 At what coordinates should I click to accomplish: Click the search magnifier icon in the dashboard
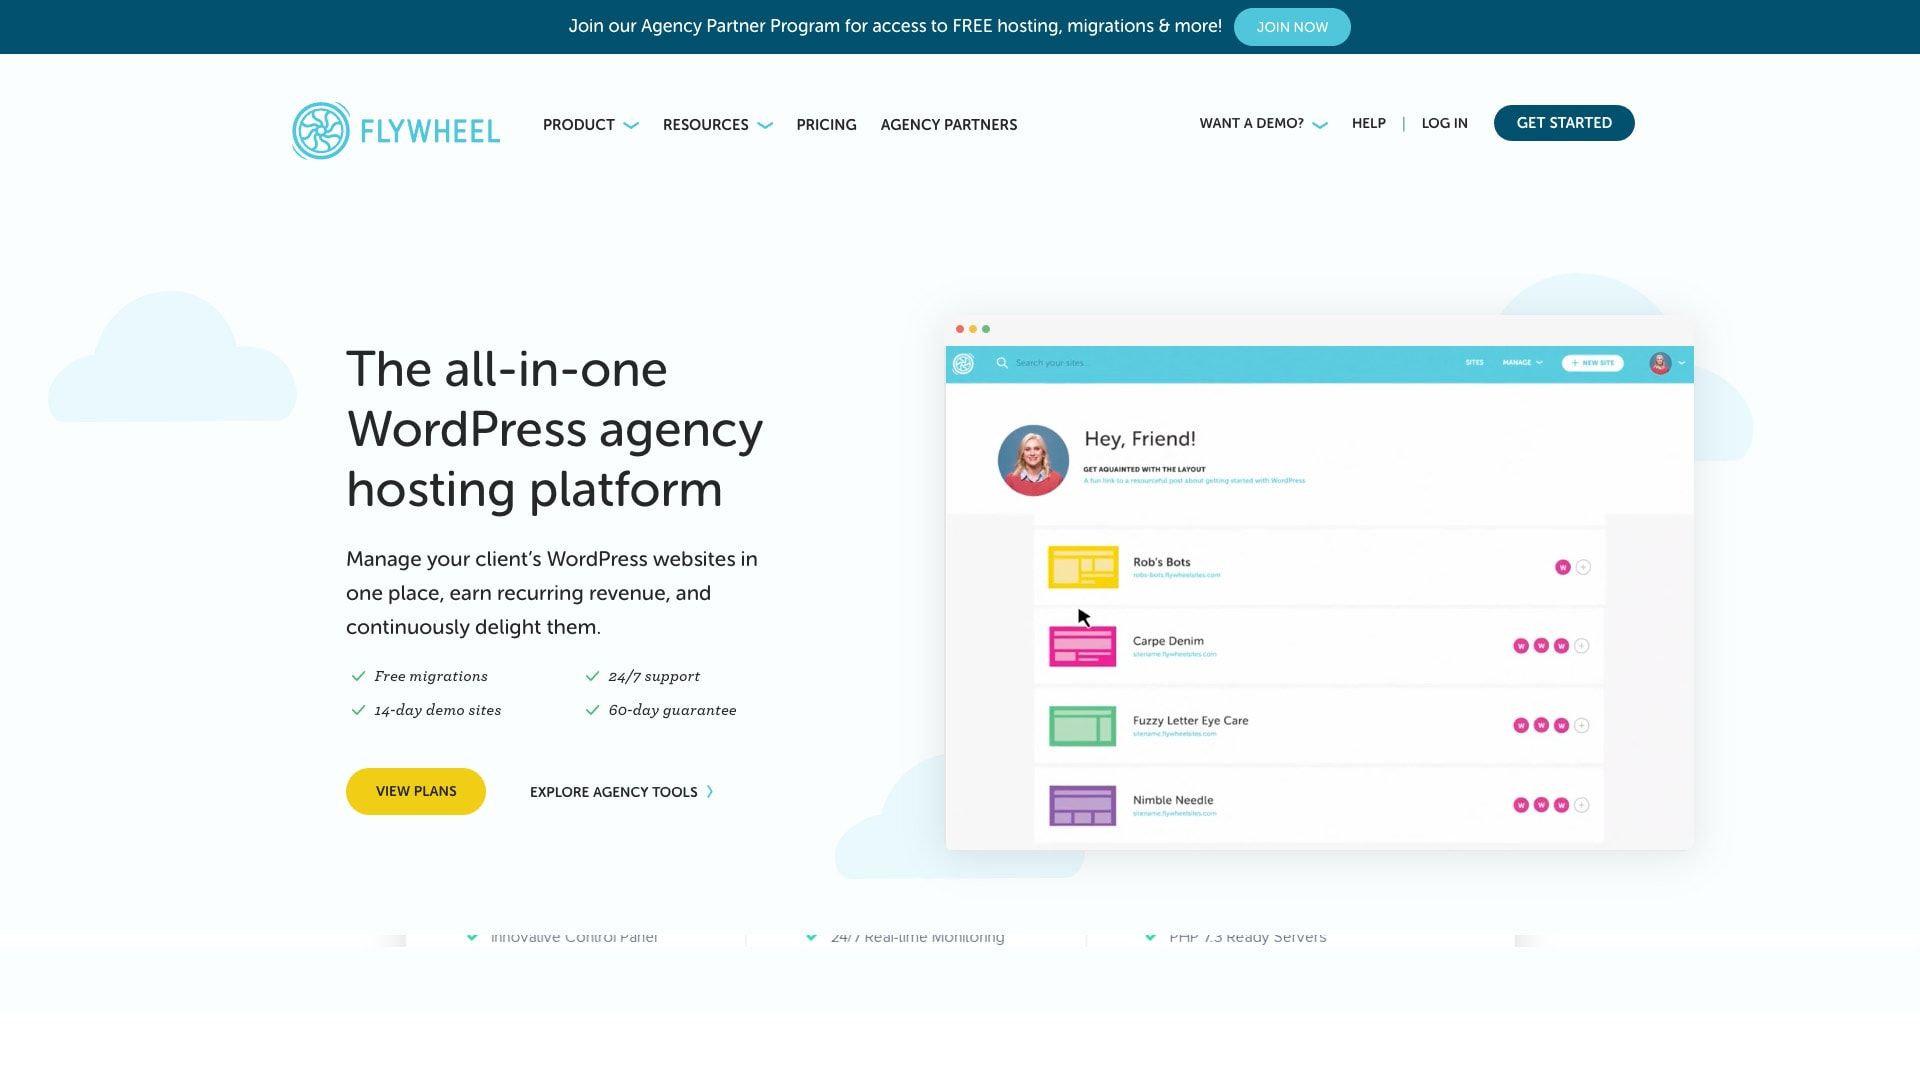point(1002,363)
